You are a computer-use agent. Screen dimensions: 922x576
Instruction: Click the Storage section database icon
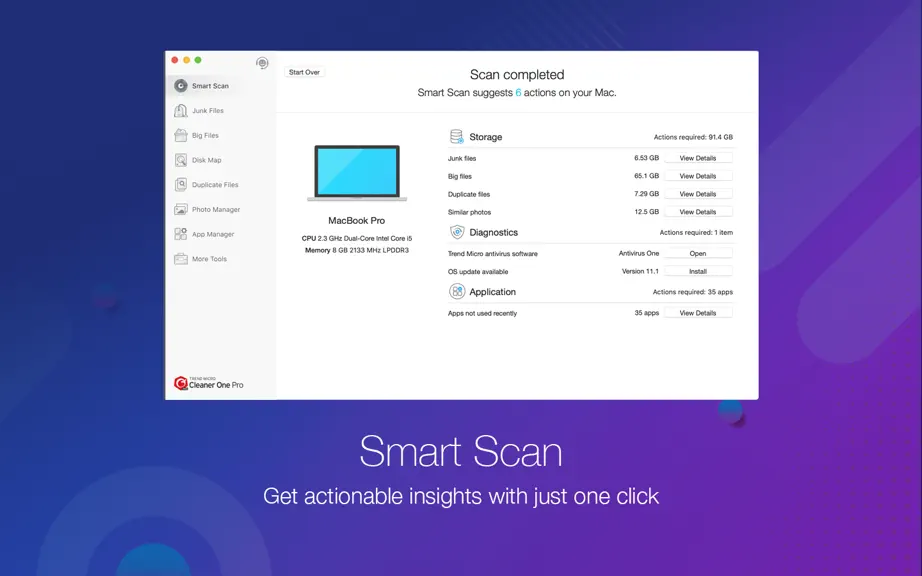[457, 137]
